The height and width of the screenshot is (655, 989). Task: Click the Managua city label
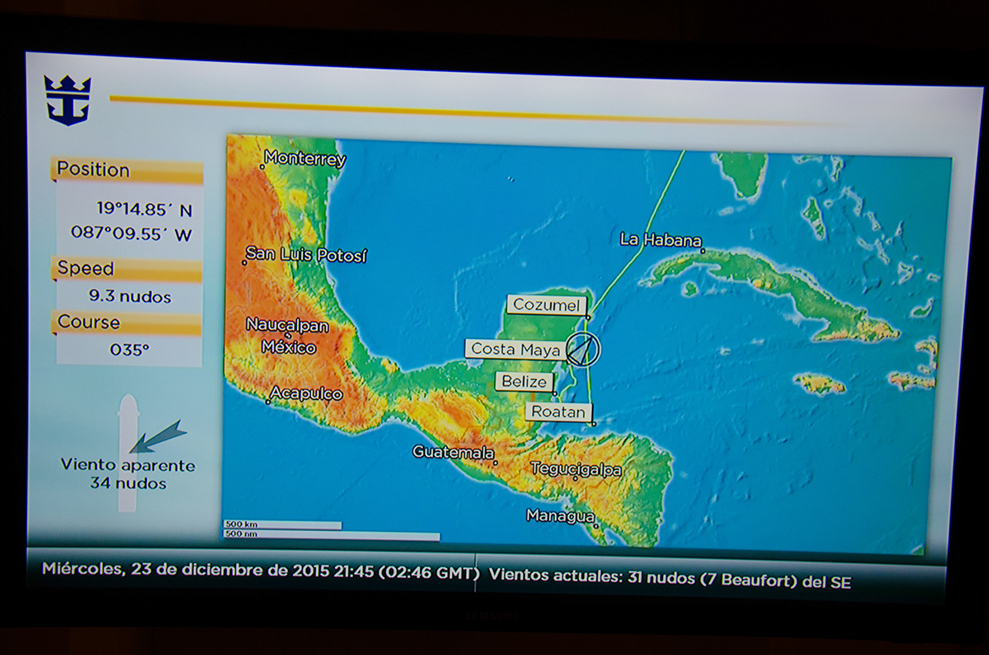tap(559, 516)
